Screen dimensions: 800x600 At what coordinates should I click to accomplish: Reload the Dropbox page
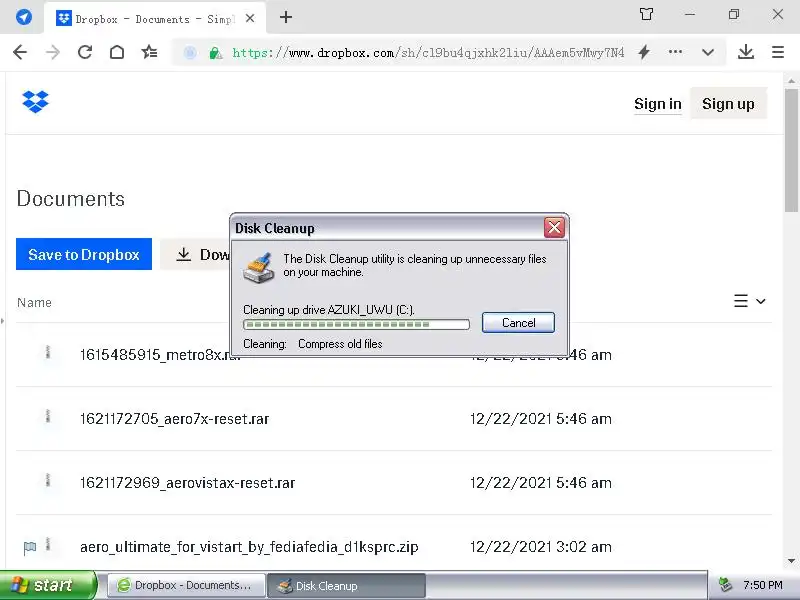click(x=85, y=52)
